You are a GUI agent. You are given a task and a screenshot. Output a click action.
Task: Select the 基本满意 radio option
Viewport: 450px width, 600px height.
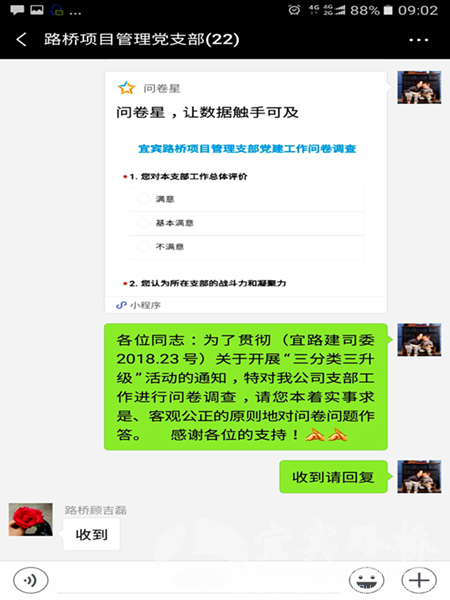pos(144,223)
